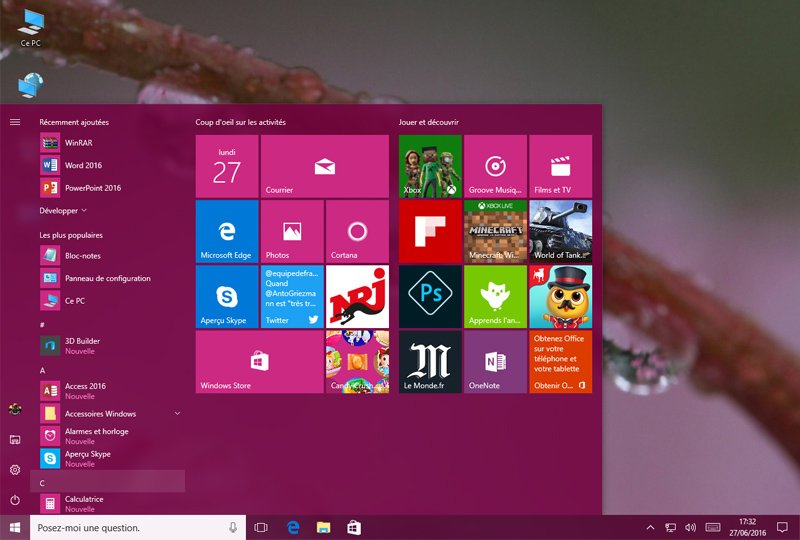The height and width of the screenshot is (540, 800).
Task: Show hidden system tray icons
Action: coord(650,527)
